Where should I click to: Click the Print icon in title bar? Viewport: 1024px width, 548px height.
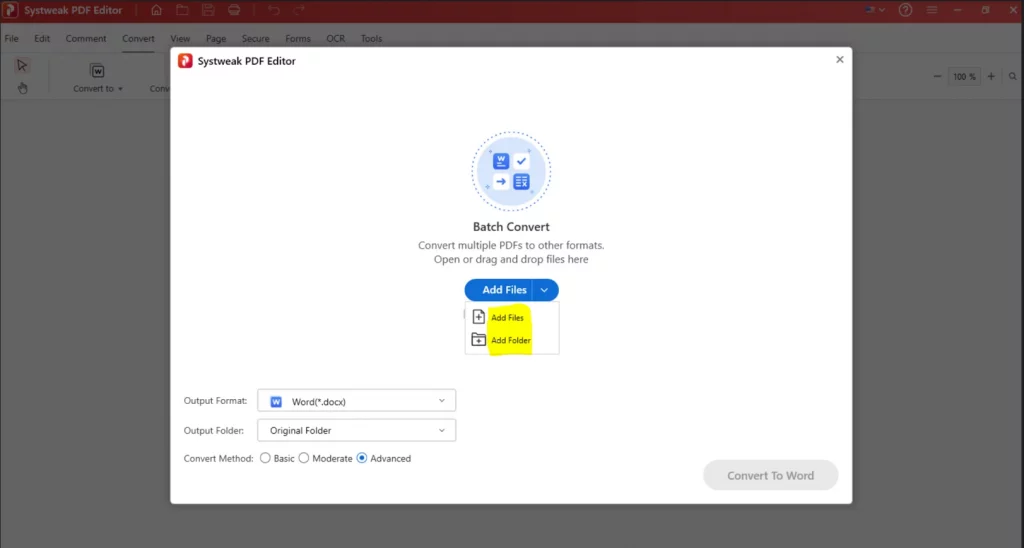234,10
